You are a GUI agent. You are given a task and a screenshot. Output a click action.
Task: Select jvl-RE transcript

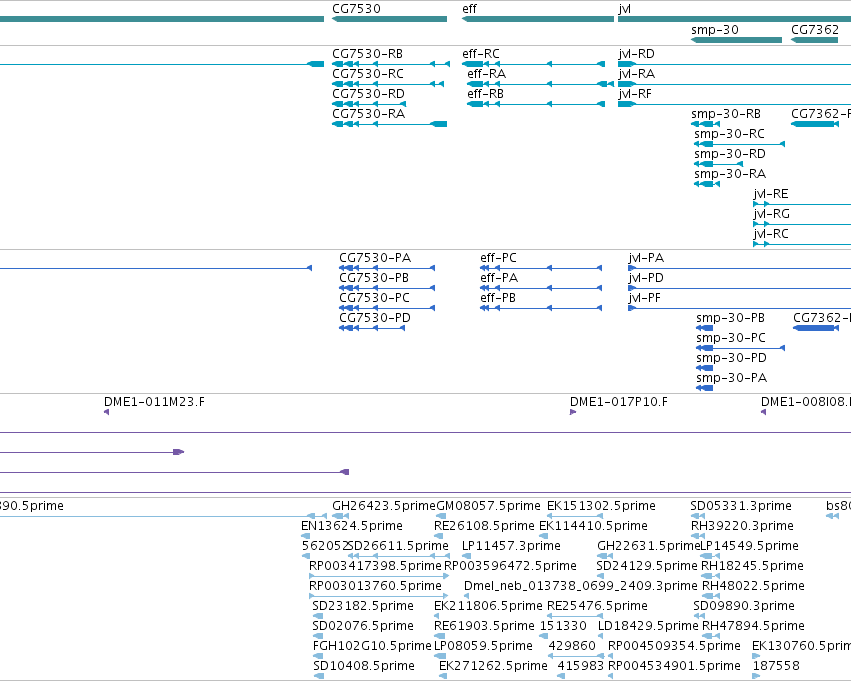click(802, 205)
